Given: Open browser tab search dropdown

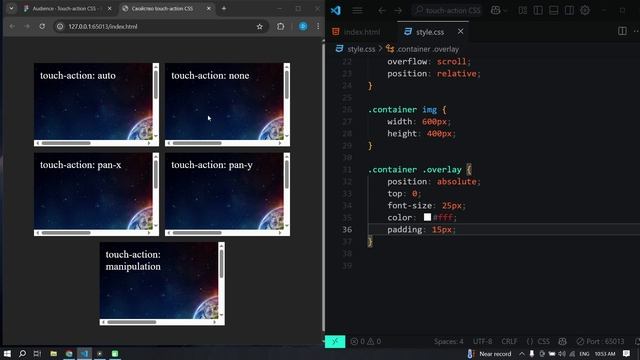Looking at the screenshot, I should tap(11, 9).
